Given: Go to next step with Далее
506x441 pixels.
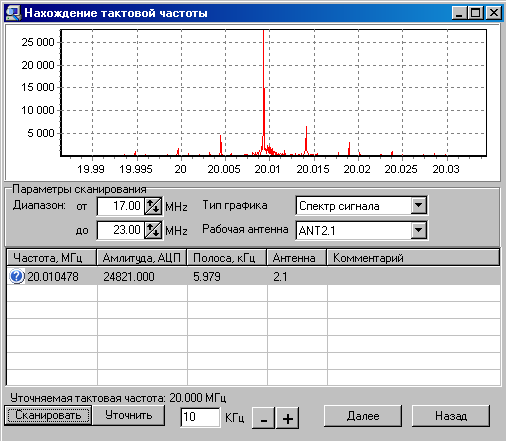Looking at the screenshot, I should tap(363, 416).
